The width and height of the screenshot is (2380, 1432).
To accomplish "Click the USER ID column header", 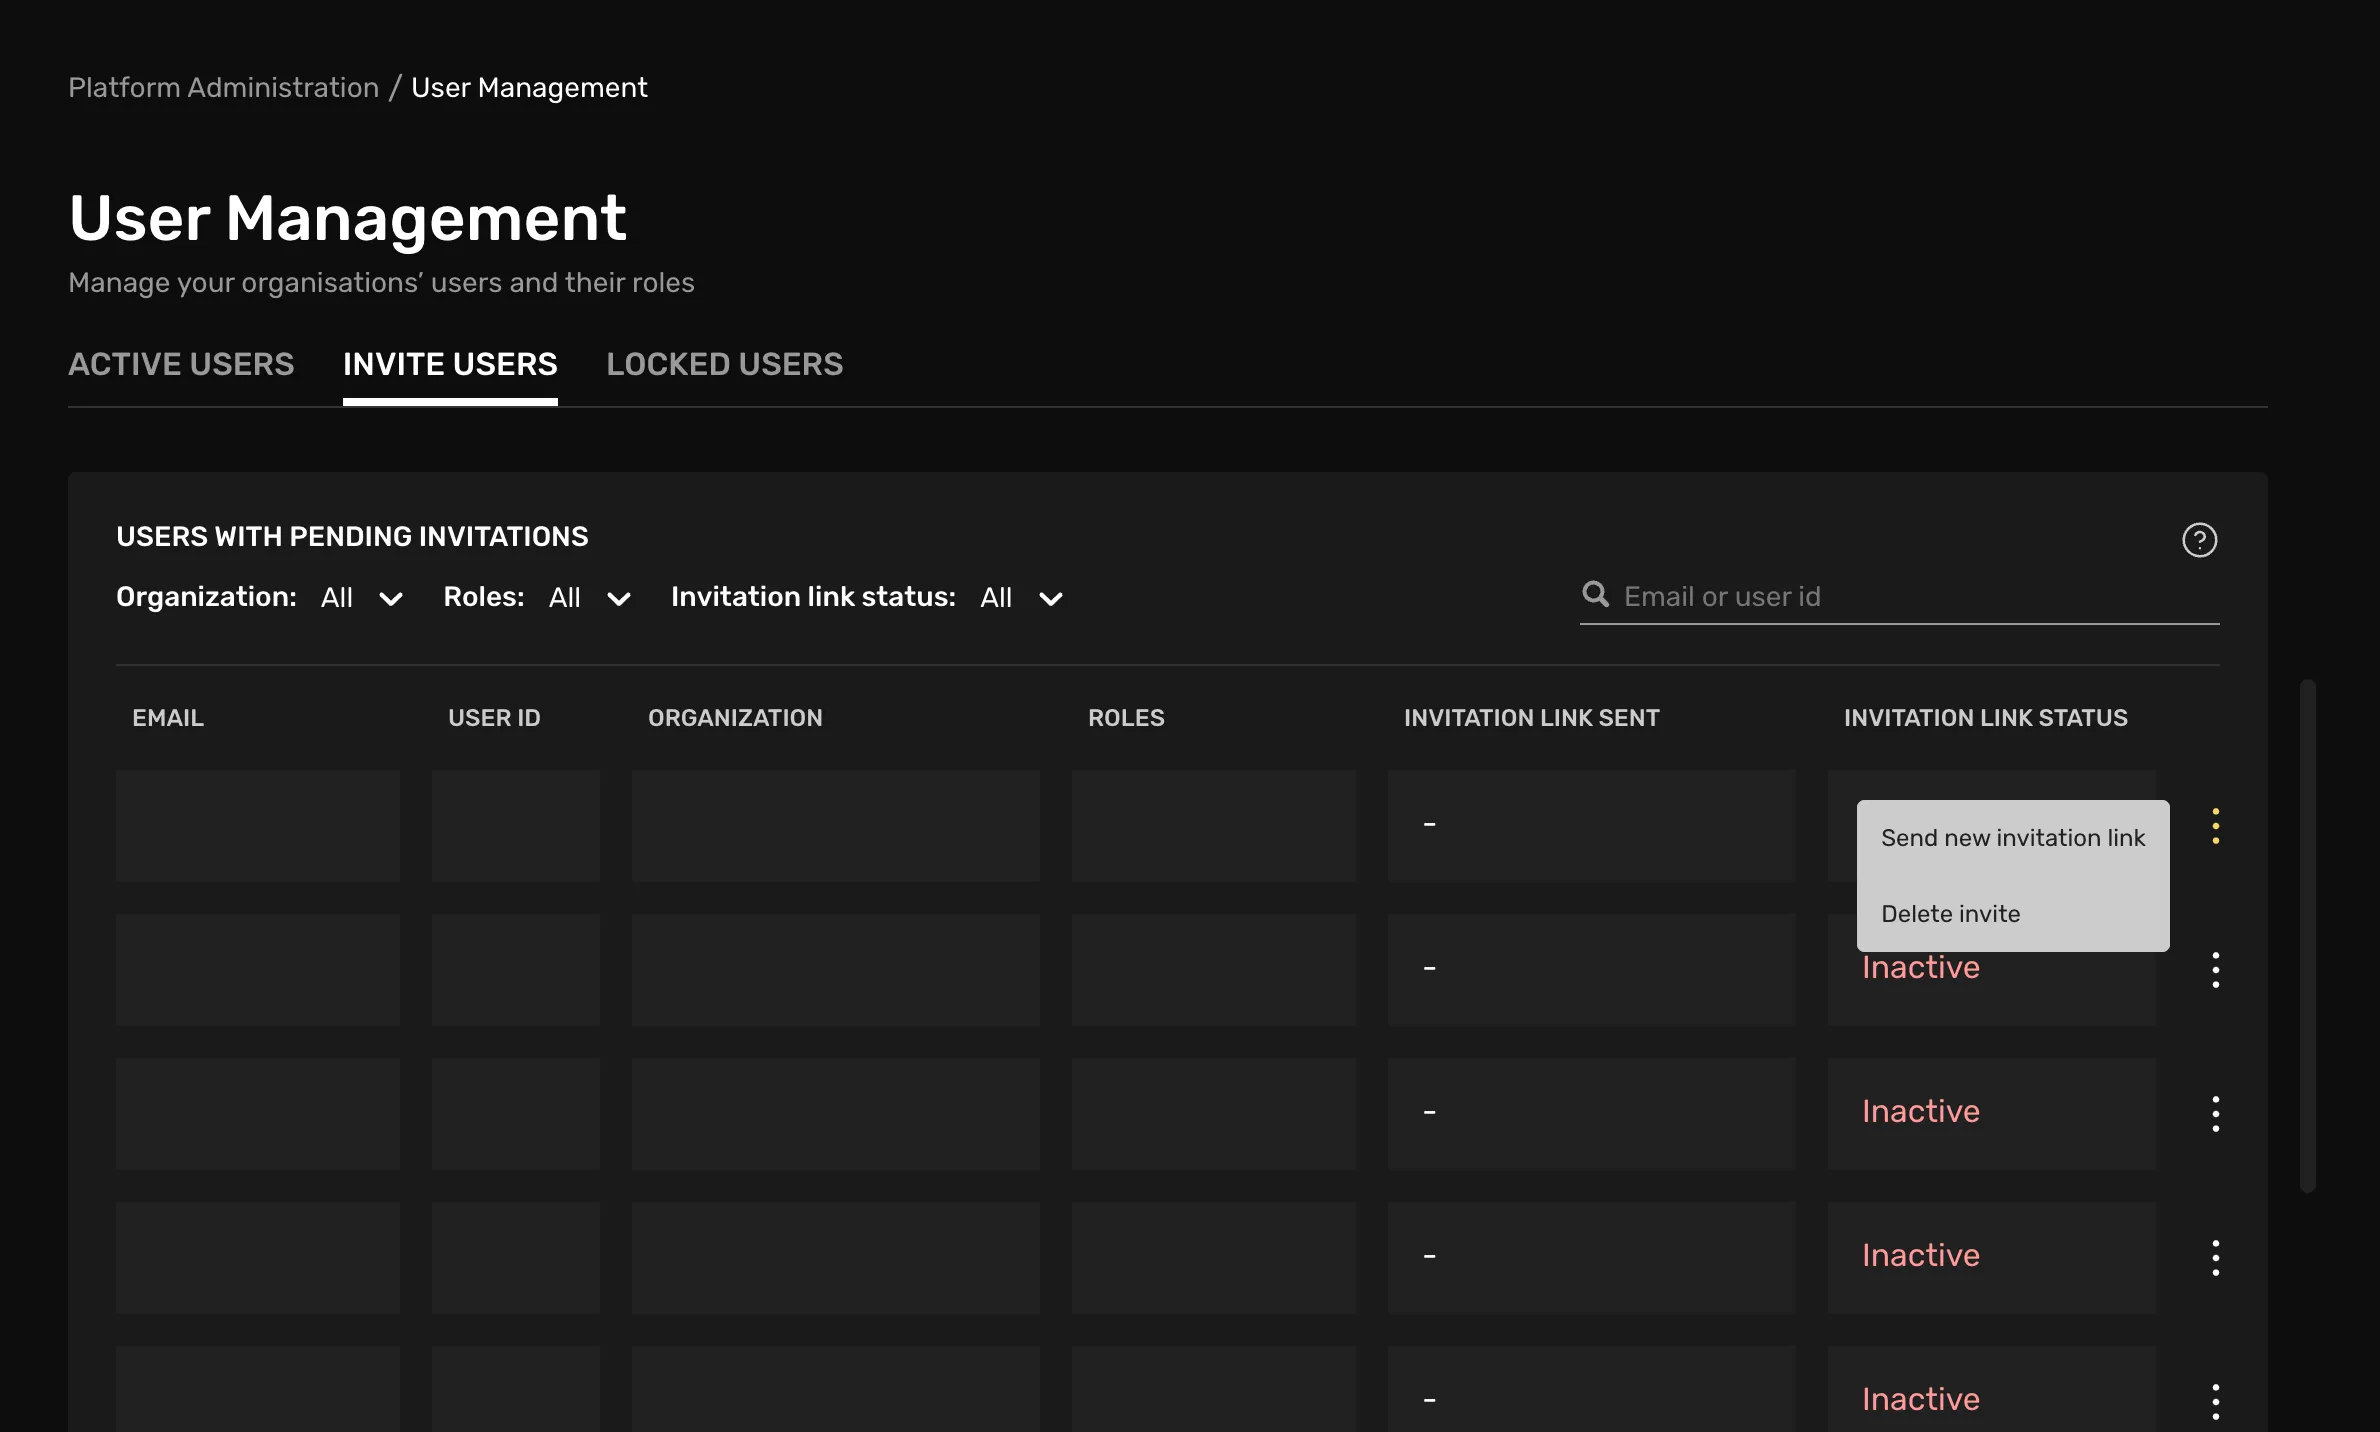I will pyautogui.click(x=494, y=718).
